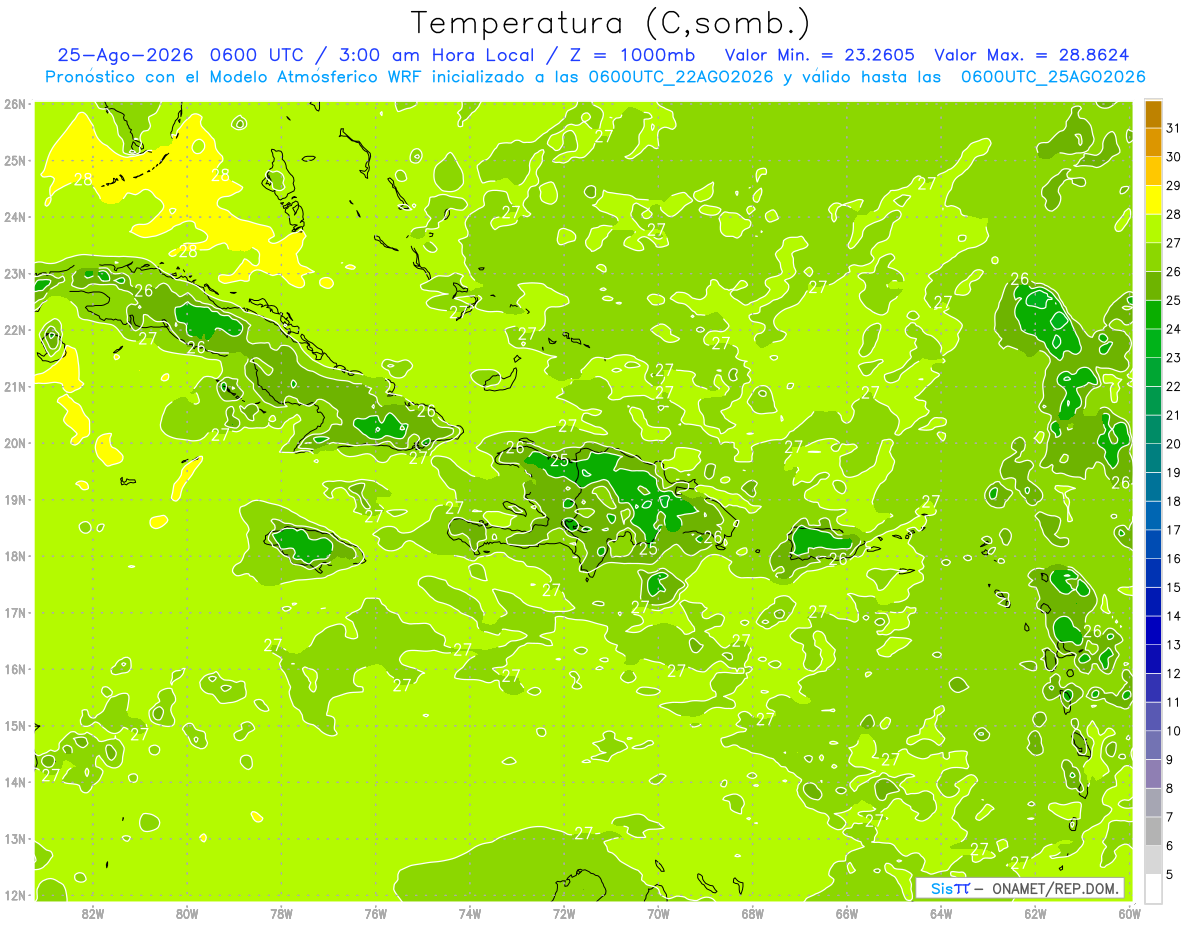Click the value 29 on the color bar

click(x=1174, y=186)
